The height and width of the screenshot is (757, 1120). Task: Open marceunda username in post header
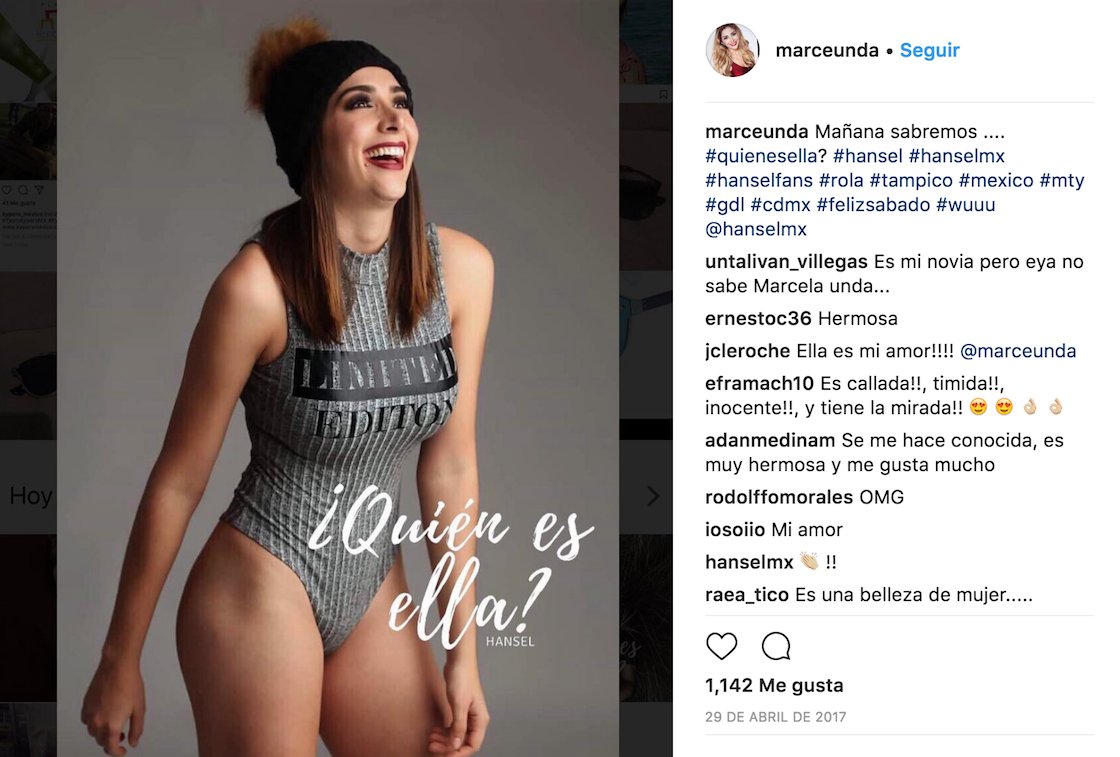point(826,50)
